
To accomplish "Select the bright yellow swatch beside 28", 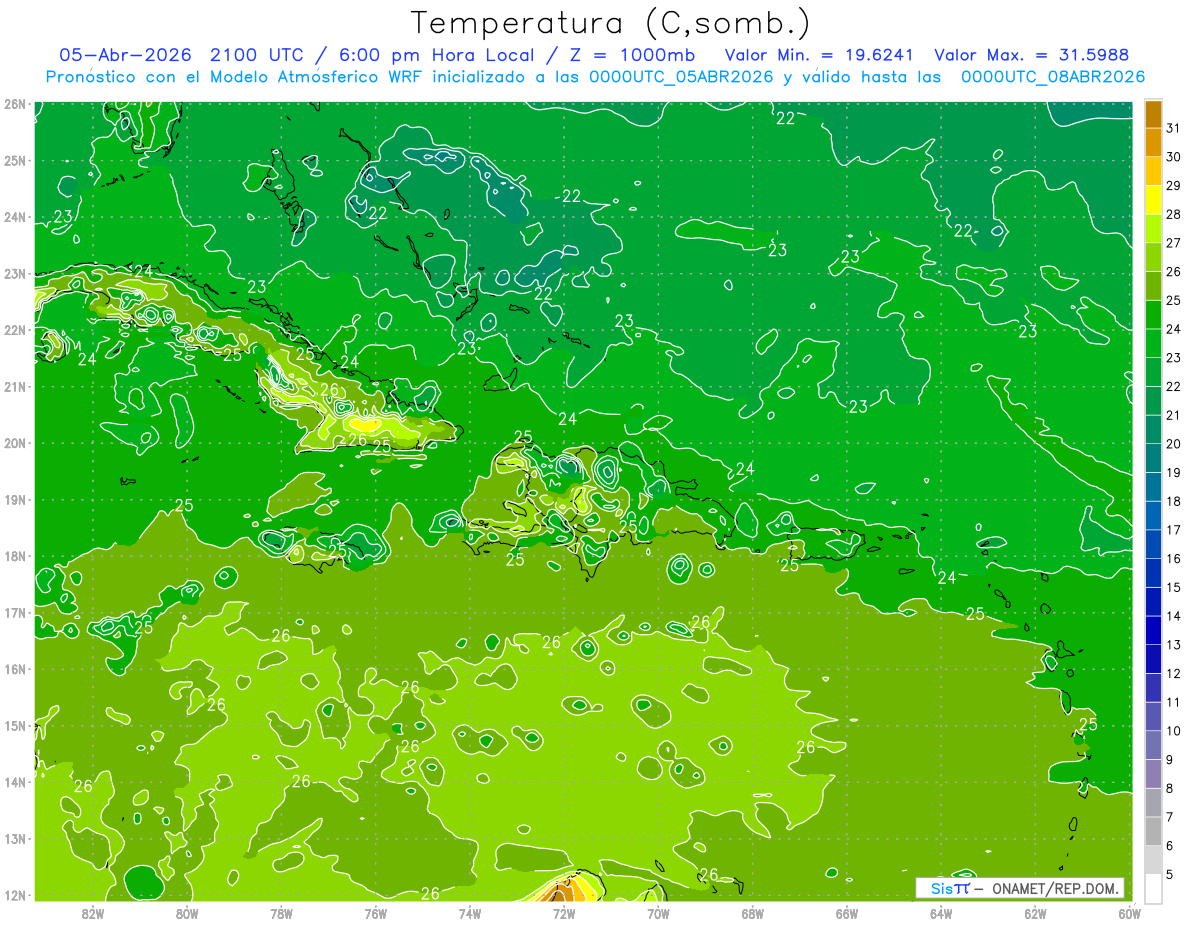I will coord(1153,200).
